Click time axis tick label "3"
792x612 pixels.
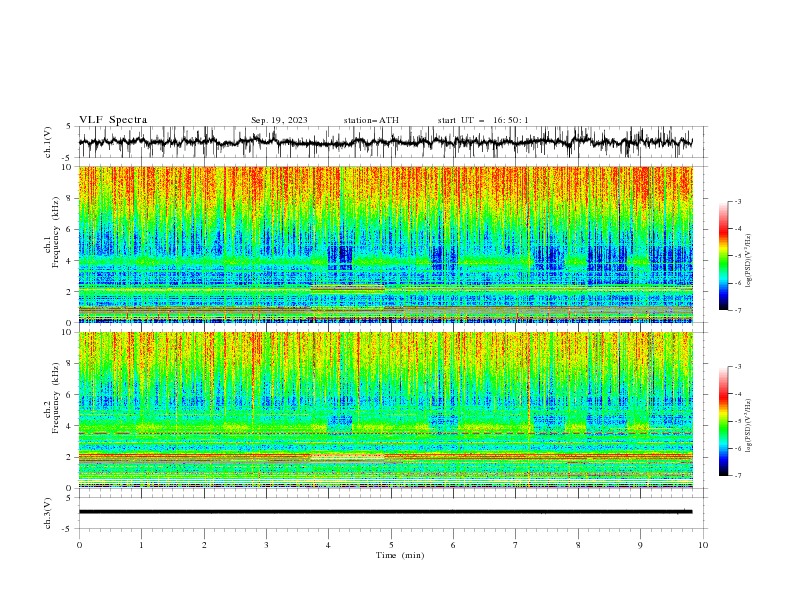(266, 545)
